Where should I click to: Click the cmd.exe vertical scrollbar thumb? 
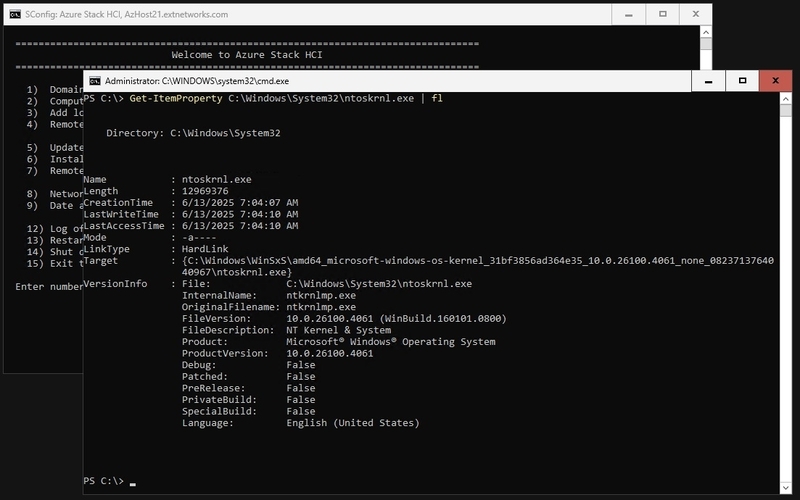(786, 111)
